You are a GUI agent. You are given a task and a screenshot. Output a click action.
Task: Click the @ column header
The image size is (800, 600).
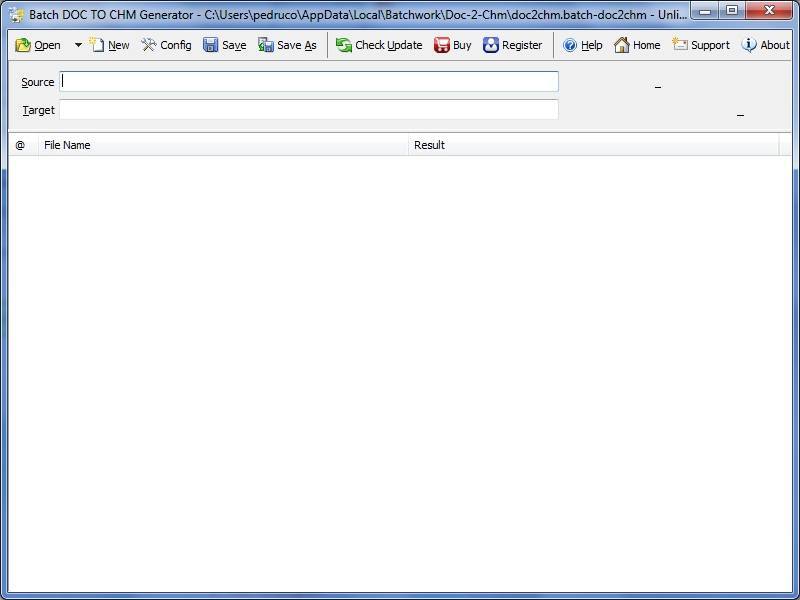[22, 145]
